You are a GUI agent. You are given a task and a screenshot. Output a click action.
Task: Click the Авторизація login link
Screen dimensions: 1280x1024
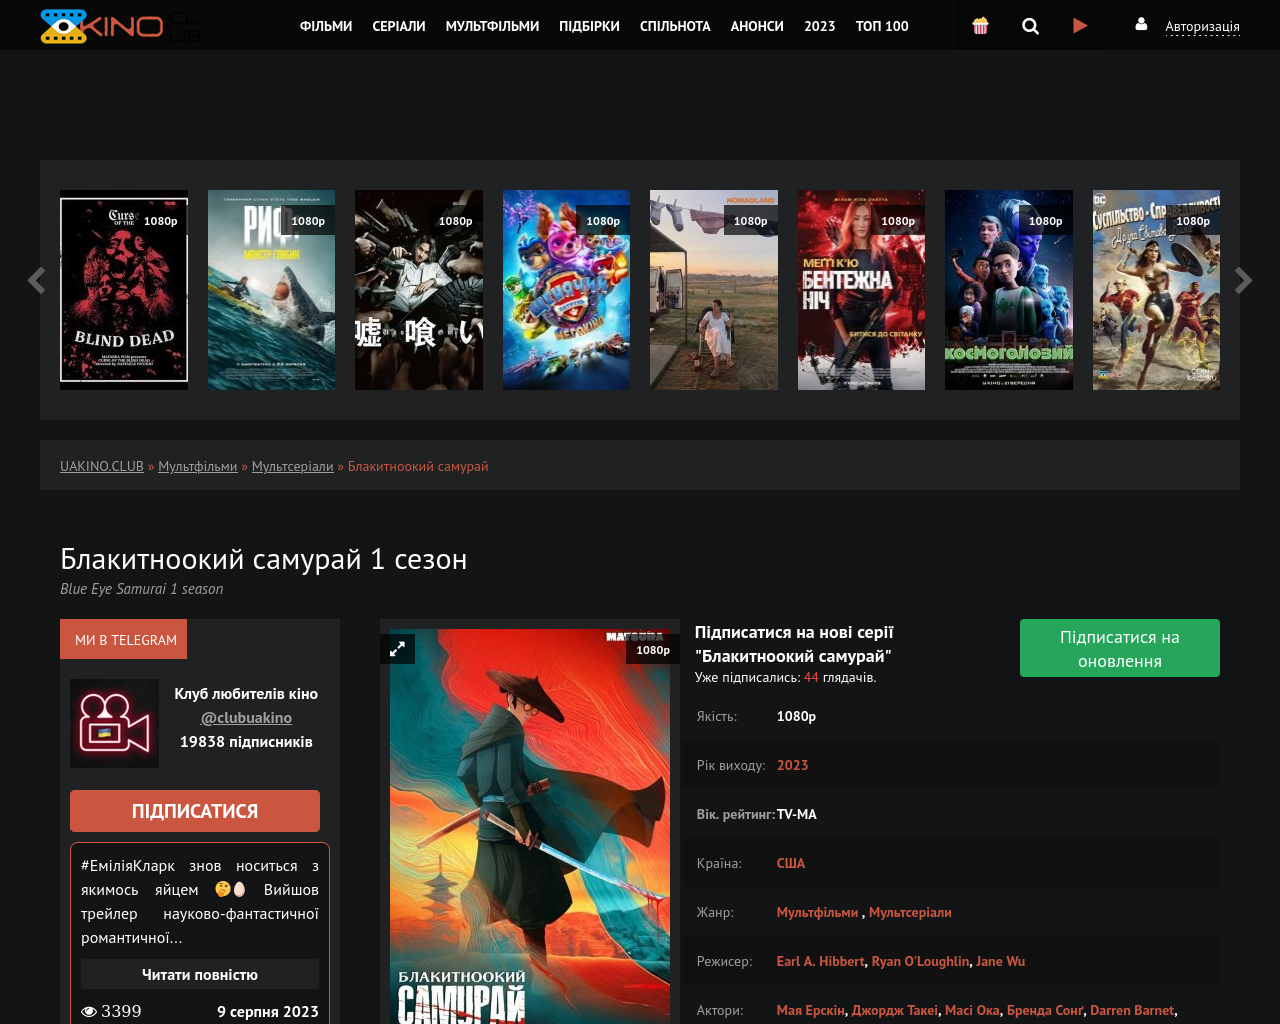(x=1202, y=27)
